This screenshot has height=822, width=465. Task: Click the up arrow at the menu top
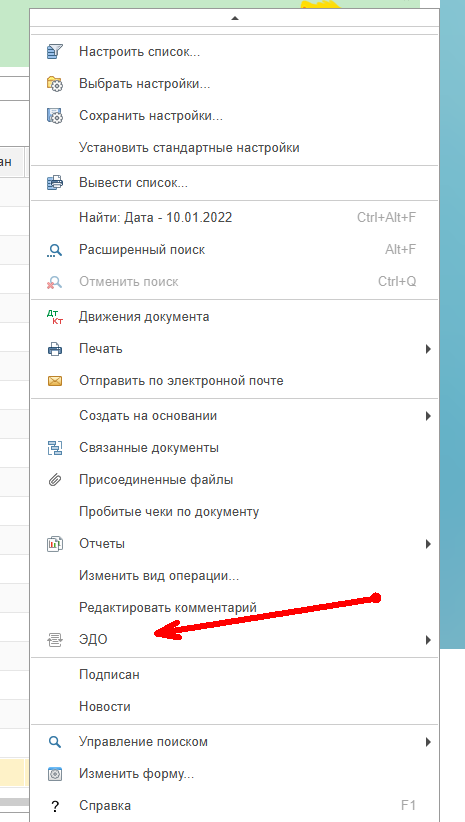click(235, 18)
